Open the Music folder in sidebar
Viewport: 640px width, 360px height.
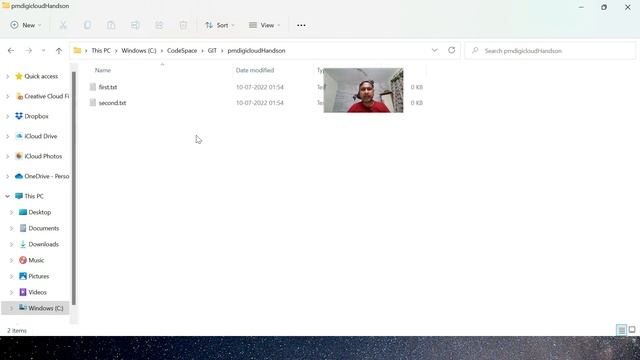pos(36,260)
